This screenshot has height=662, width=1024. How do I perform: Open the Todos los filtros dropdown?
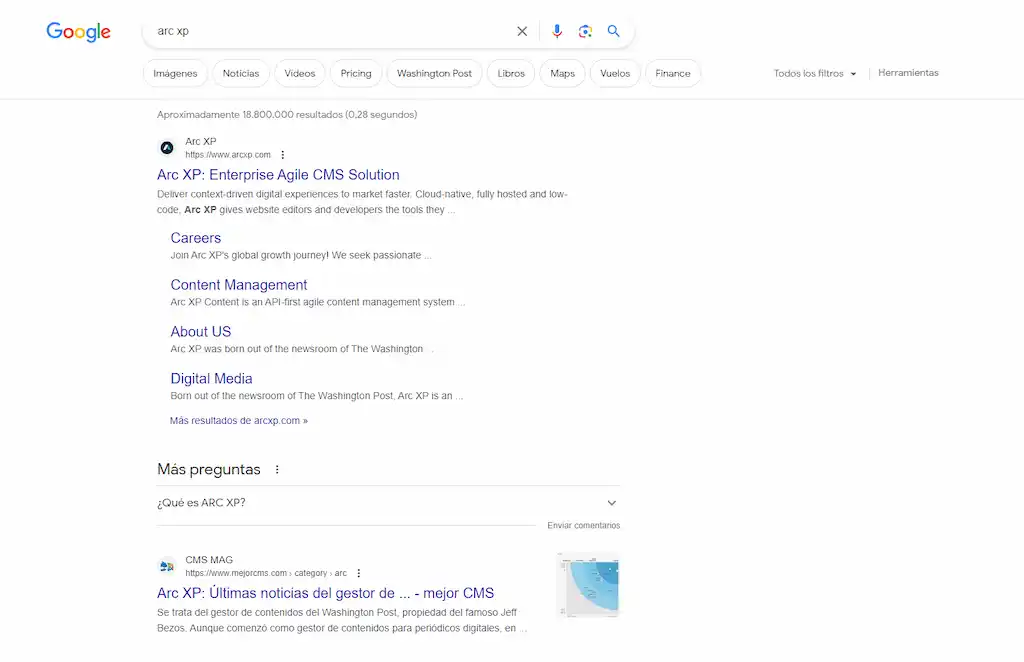[x=815, y=73]
